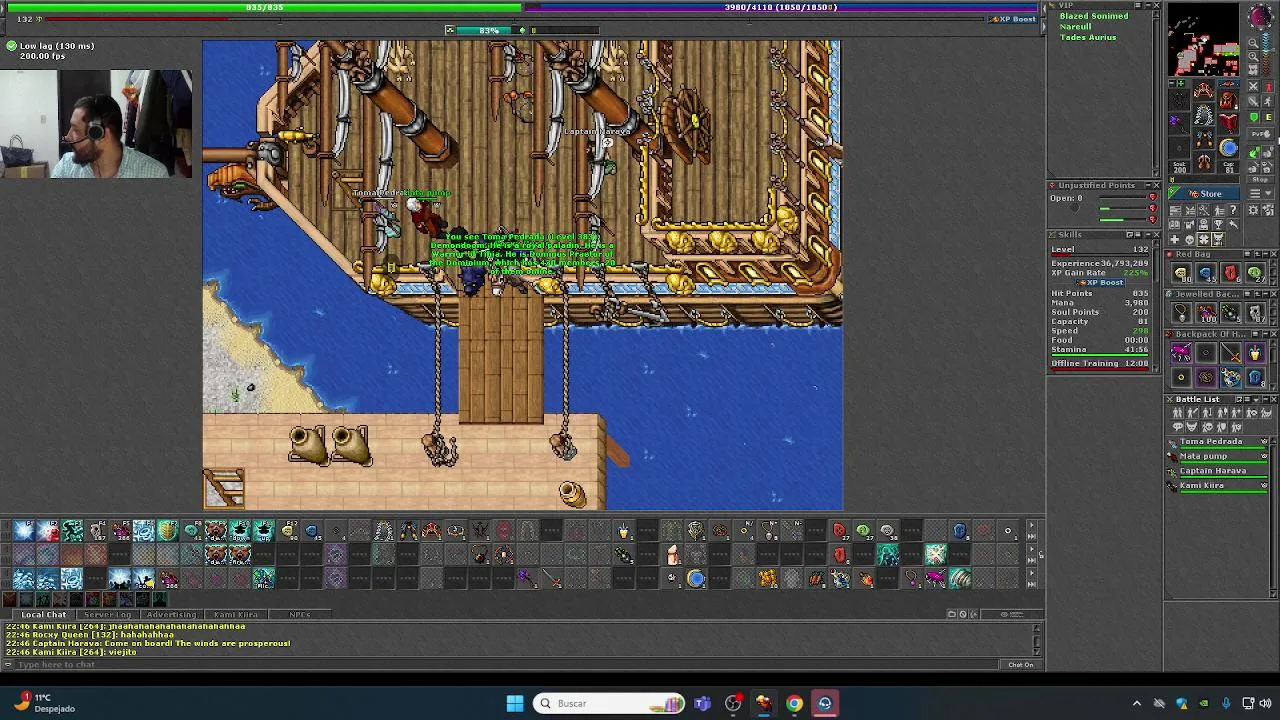Click the PvP mode button
This screenshot has height=720, width=1280.
click(x=1261, y=133)
